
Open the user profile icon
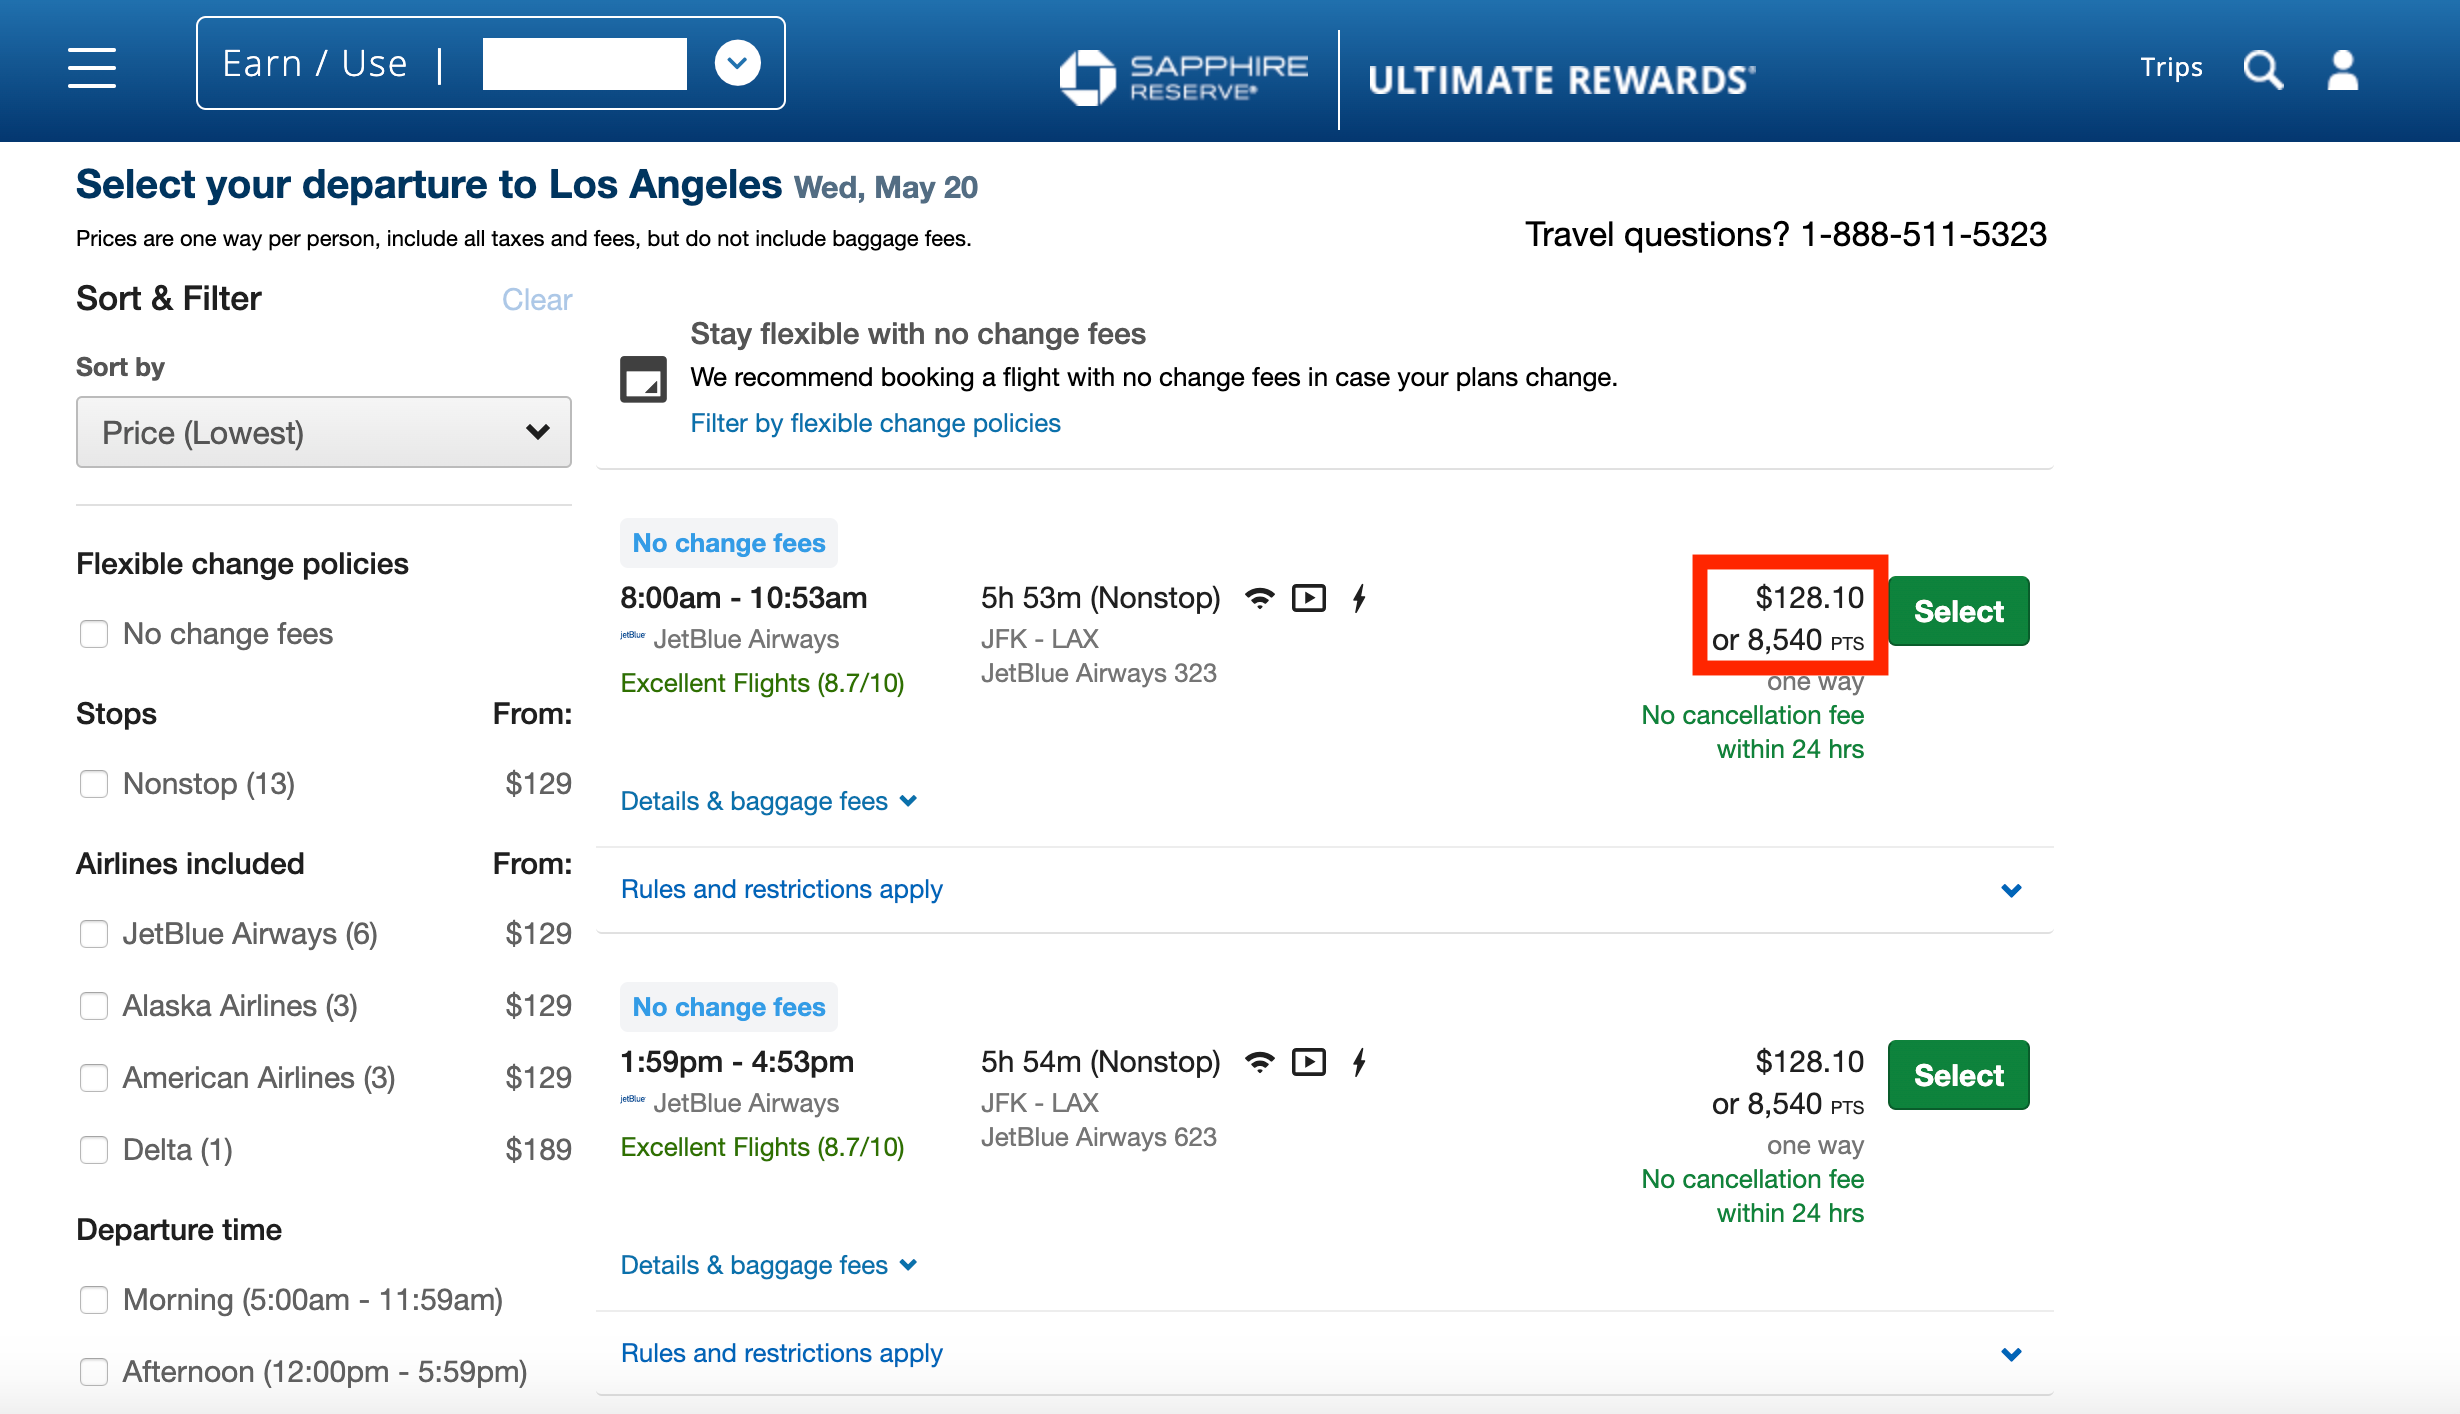(x=2342, y=69)
